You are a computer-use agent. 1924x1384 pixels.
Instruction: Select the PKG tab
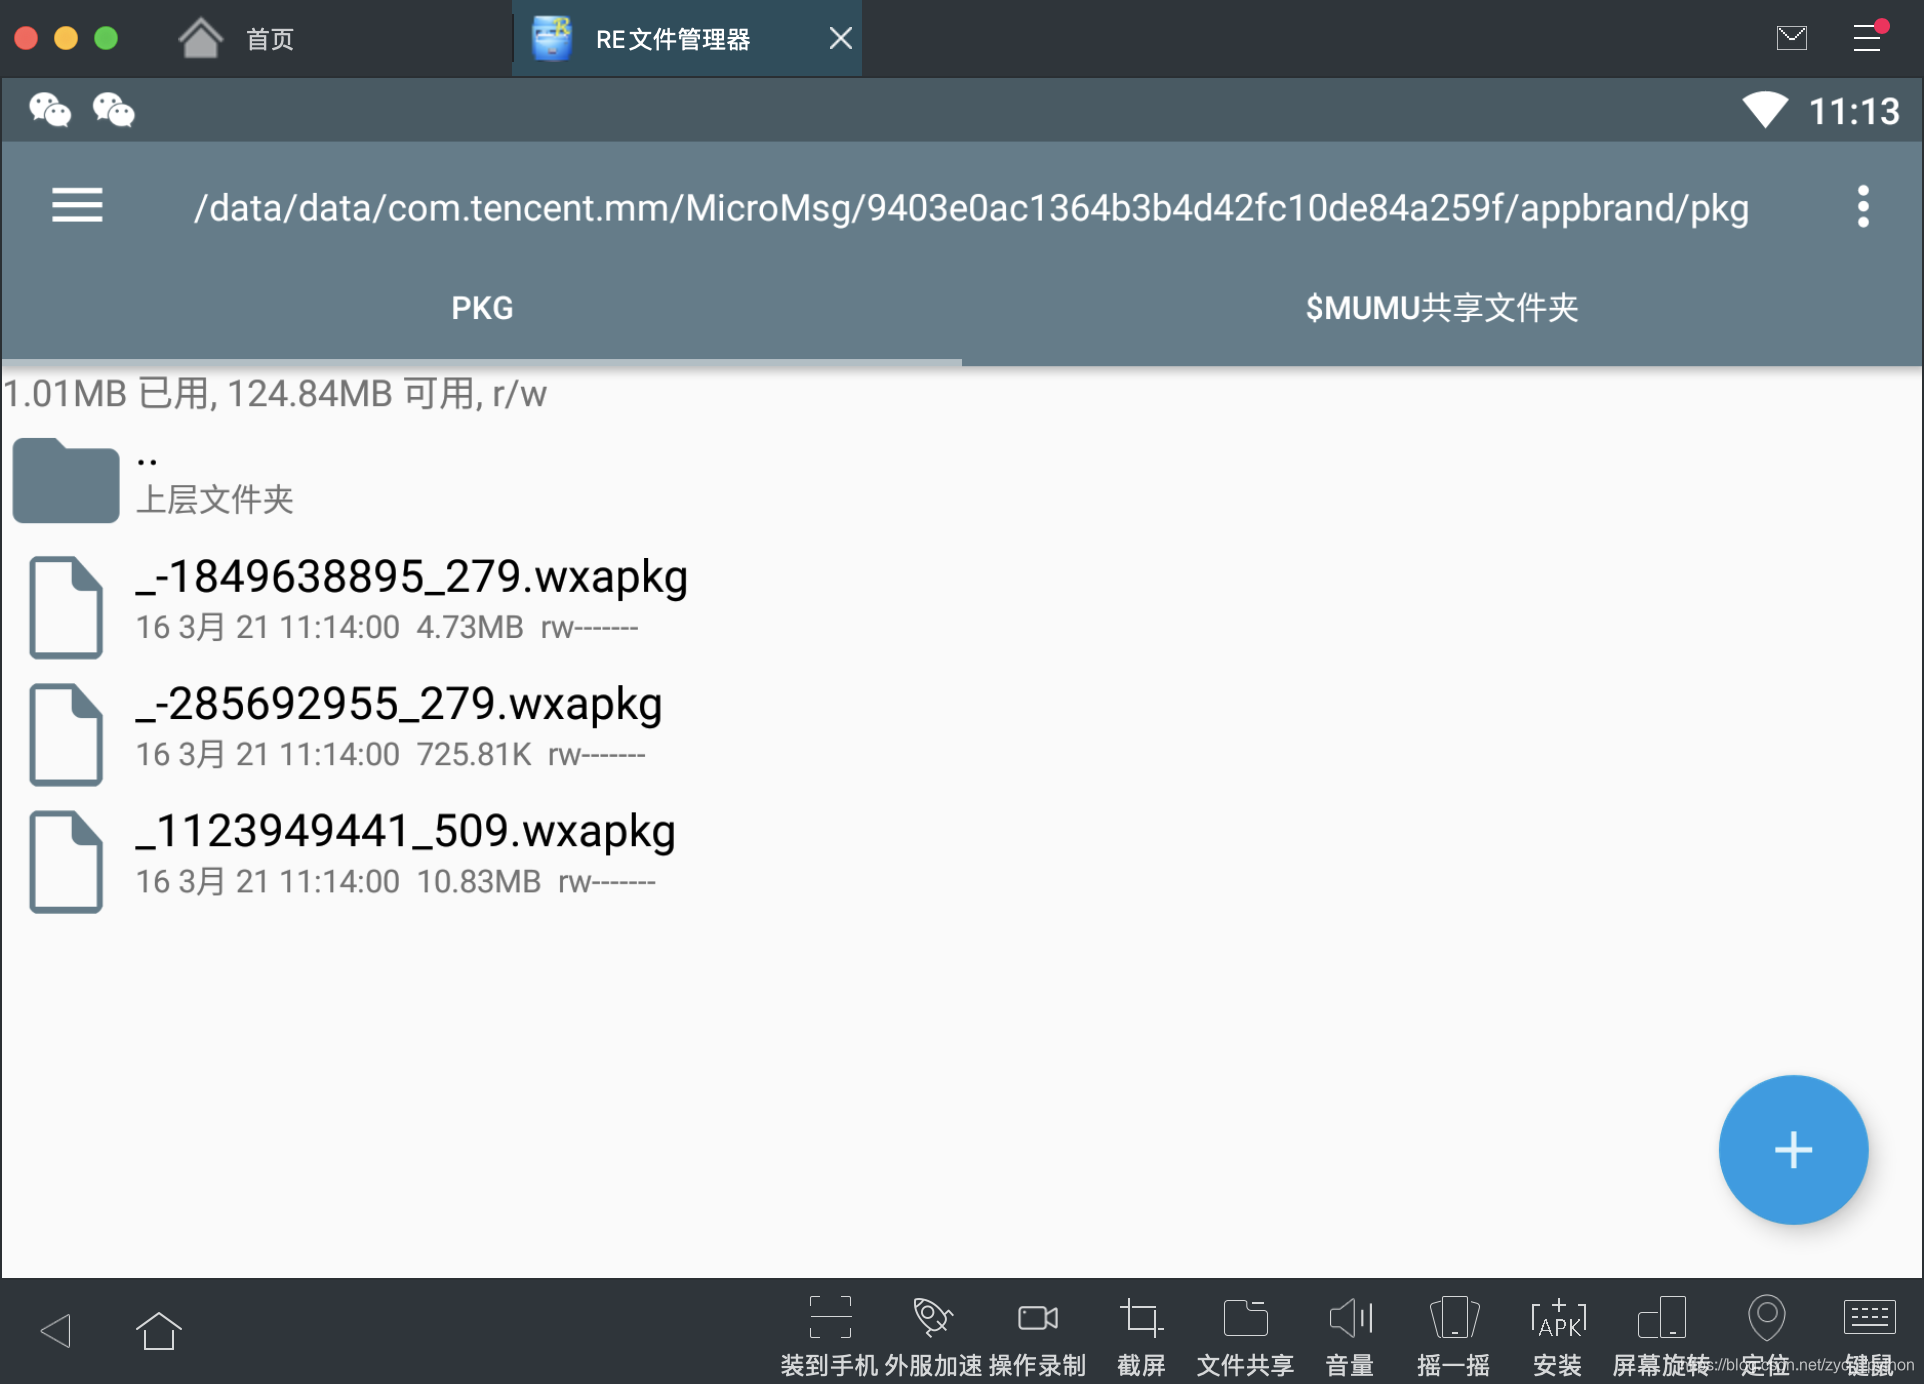pos(482,308)
